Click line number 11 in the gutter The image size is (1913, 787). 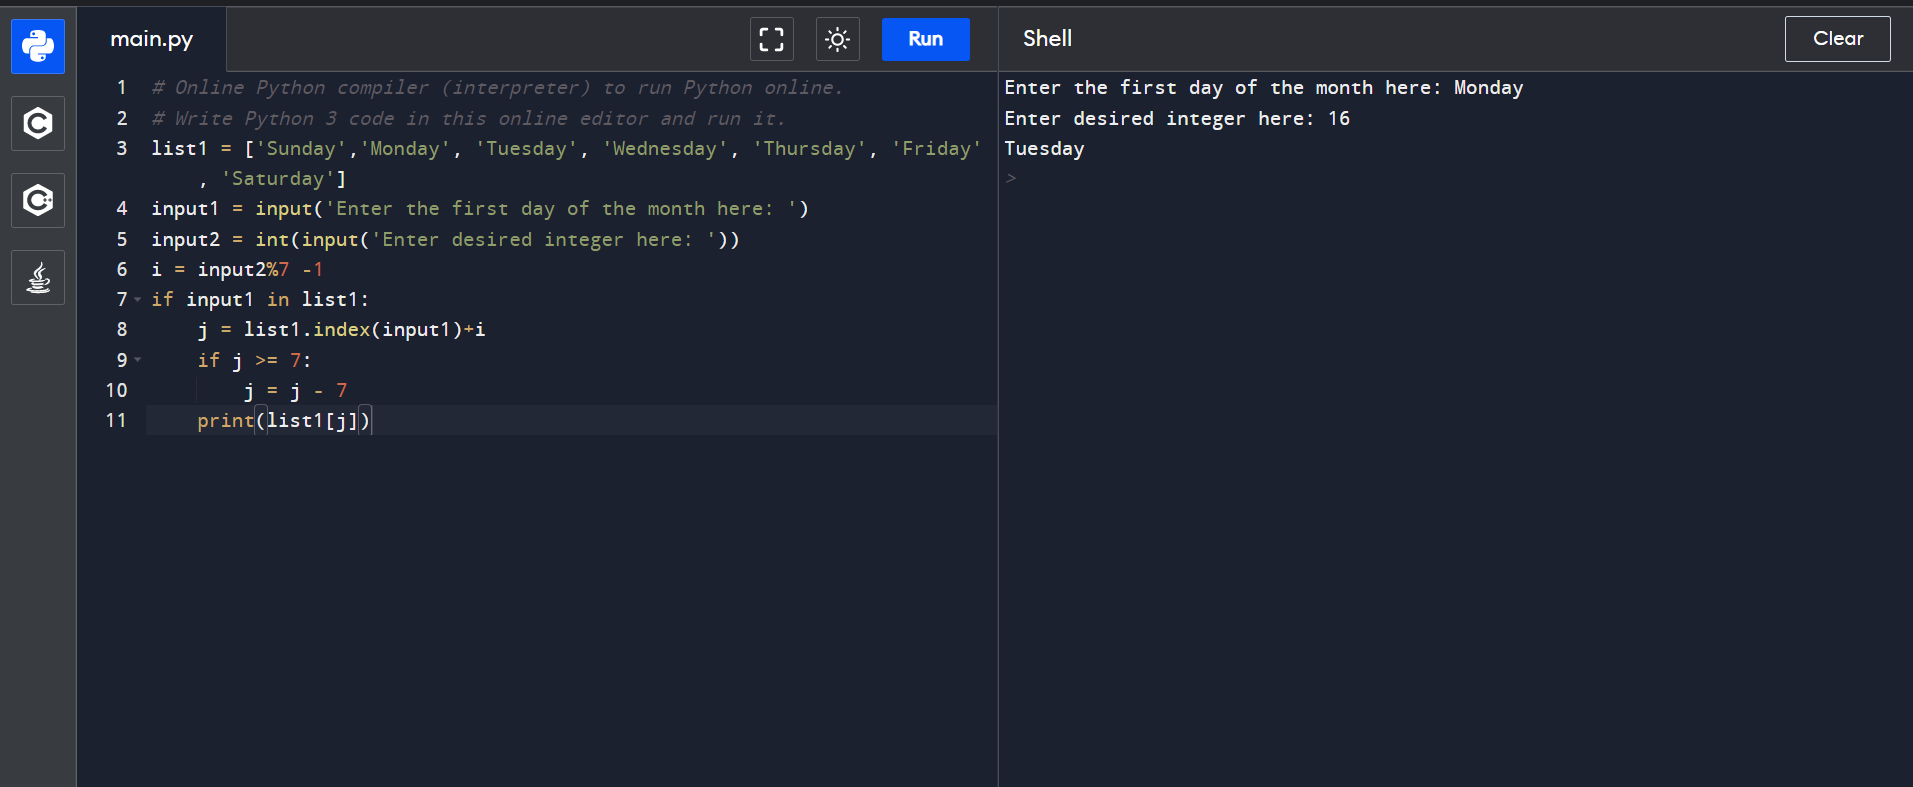[x=116, y=421]
